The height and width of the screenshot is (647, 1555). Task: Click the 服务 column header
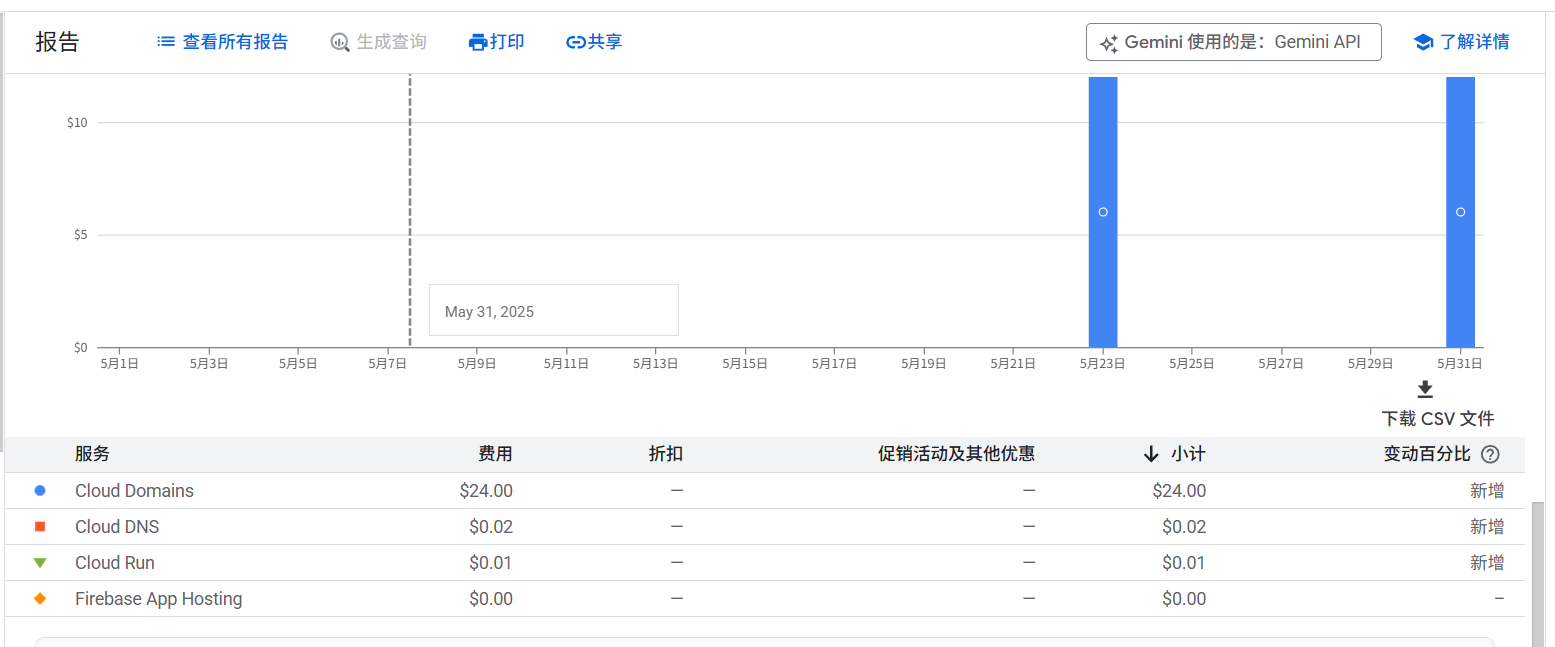point(92,454)
